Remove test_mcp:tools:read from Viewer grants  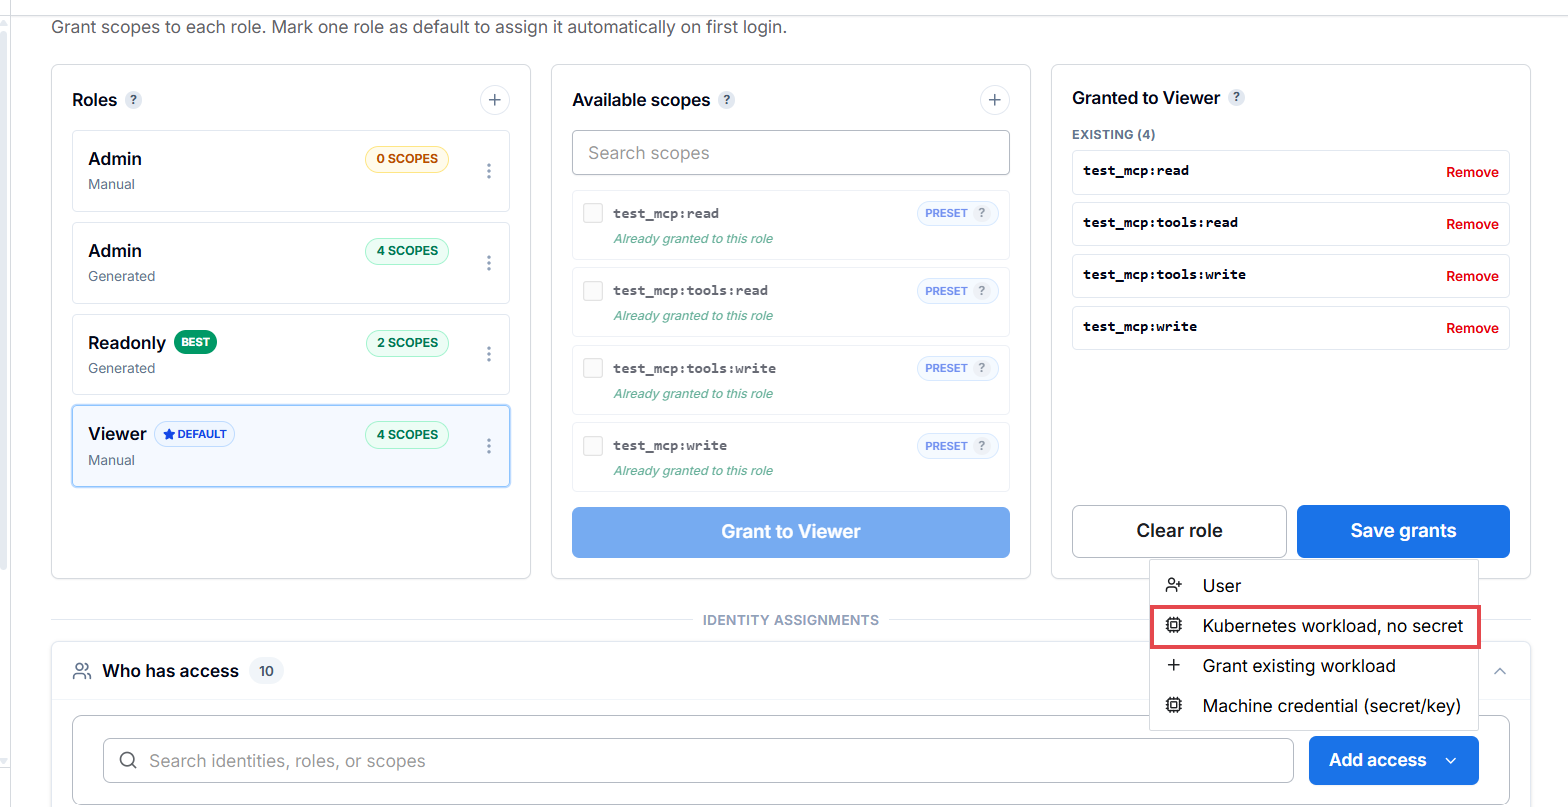click(1472, 224)
